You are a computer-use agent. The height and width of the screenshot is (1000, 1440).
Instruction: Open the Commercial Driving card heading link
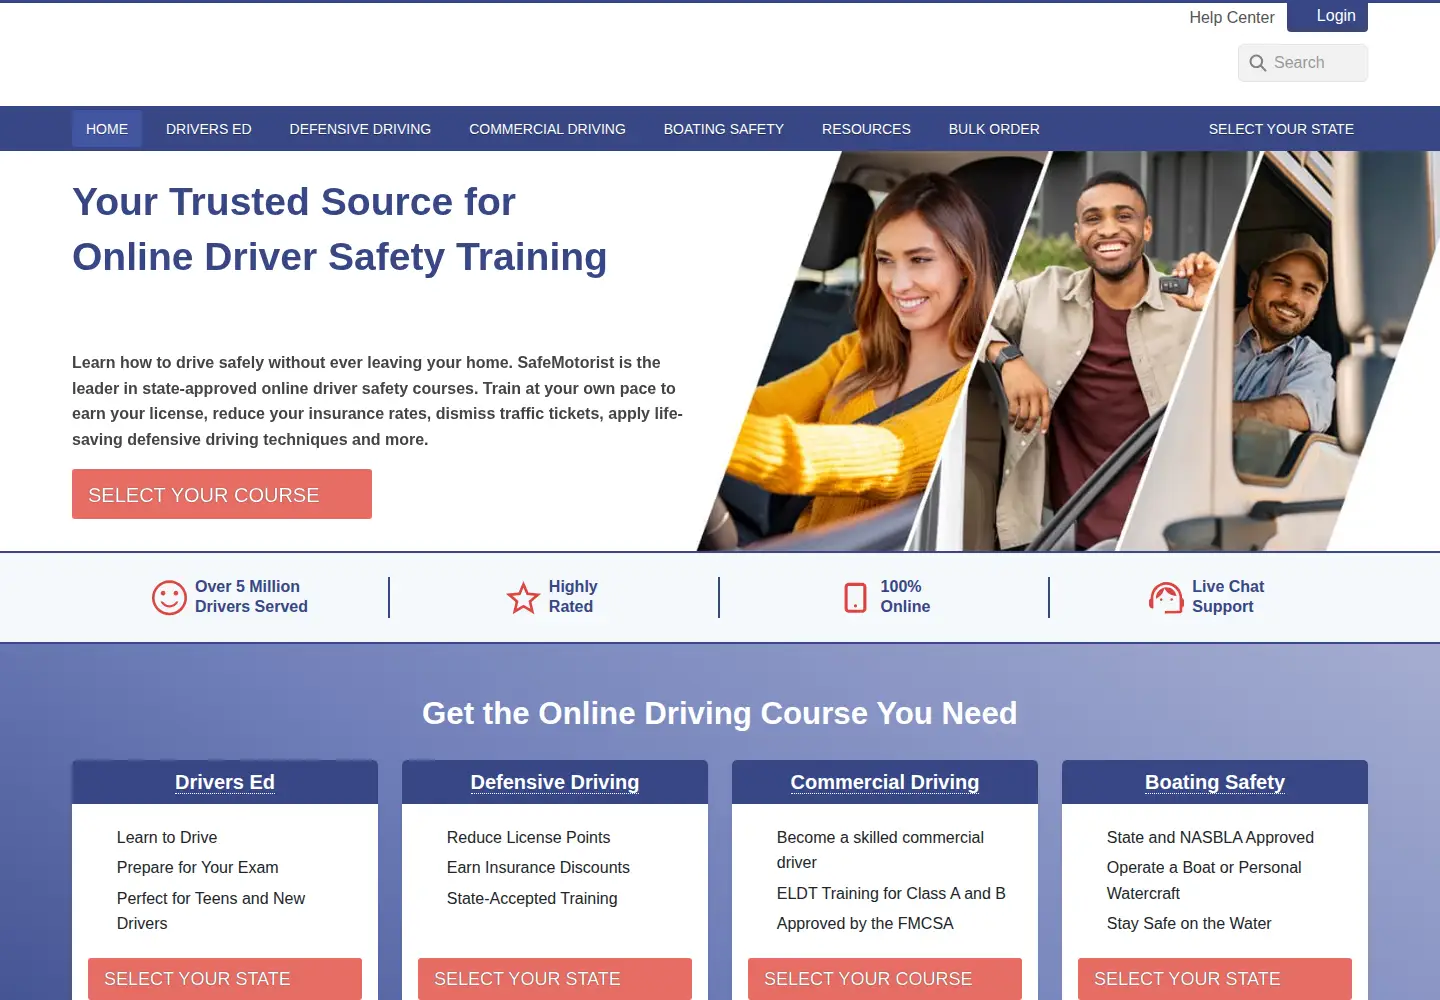(885, 782)
